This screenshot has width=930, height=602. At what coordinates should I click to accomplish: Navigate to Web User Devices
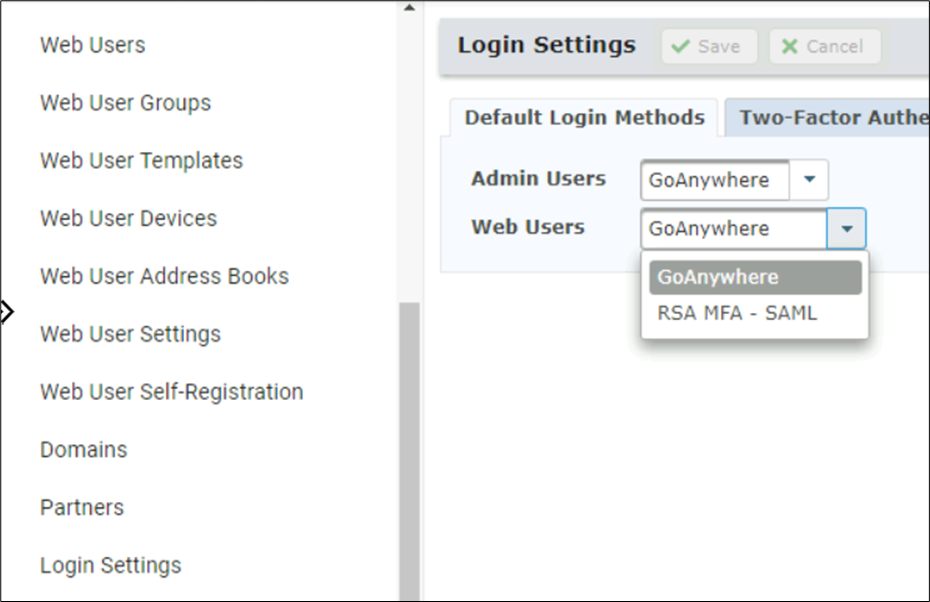point(128,219)
